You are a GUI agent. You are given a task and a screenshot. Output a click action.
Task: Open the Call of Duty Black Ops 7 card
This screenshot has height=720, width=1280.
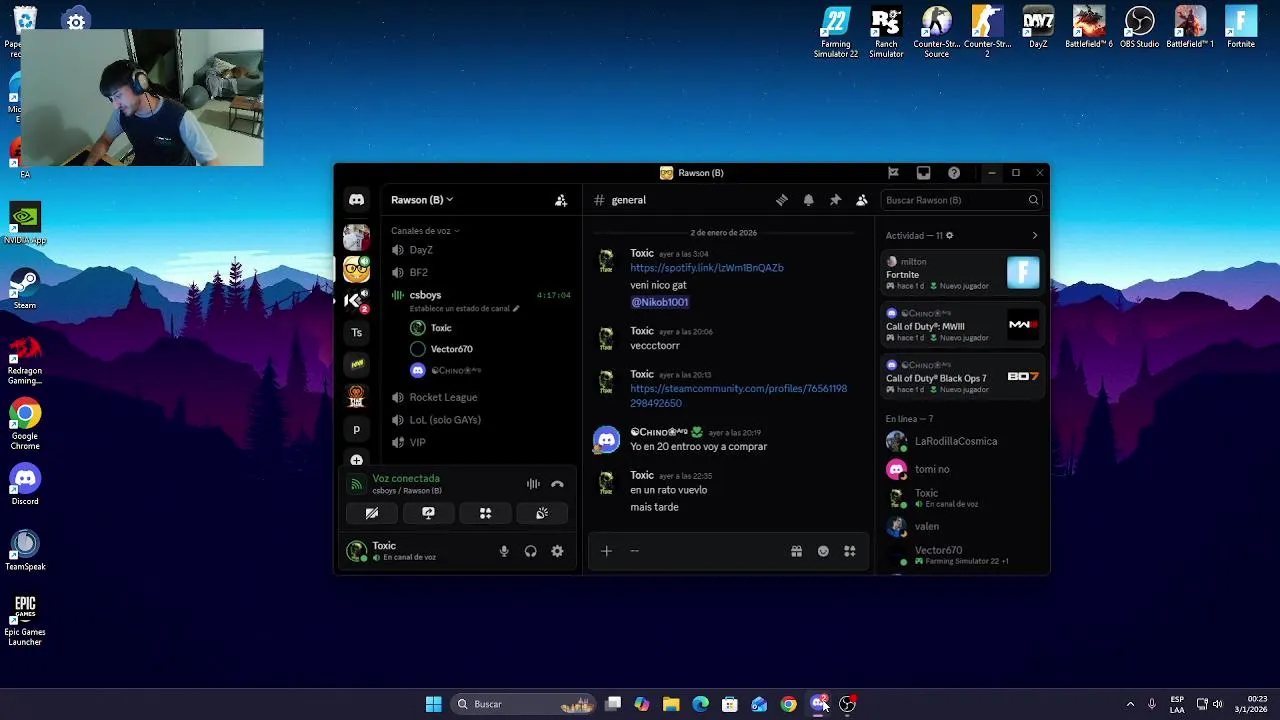pyautogui.click(x=963, y=377)
